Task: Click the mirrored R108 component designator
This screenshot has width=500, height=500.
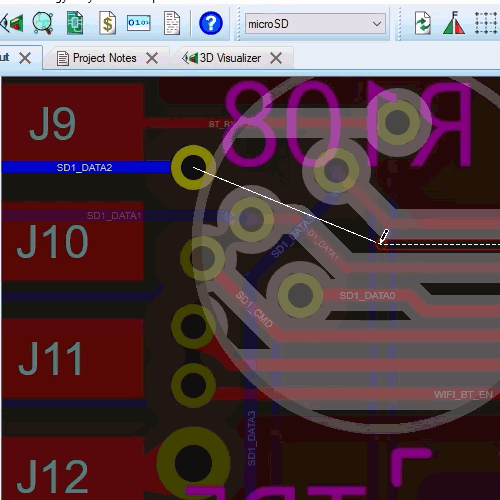Action: point(347,124)
